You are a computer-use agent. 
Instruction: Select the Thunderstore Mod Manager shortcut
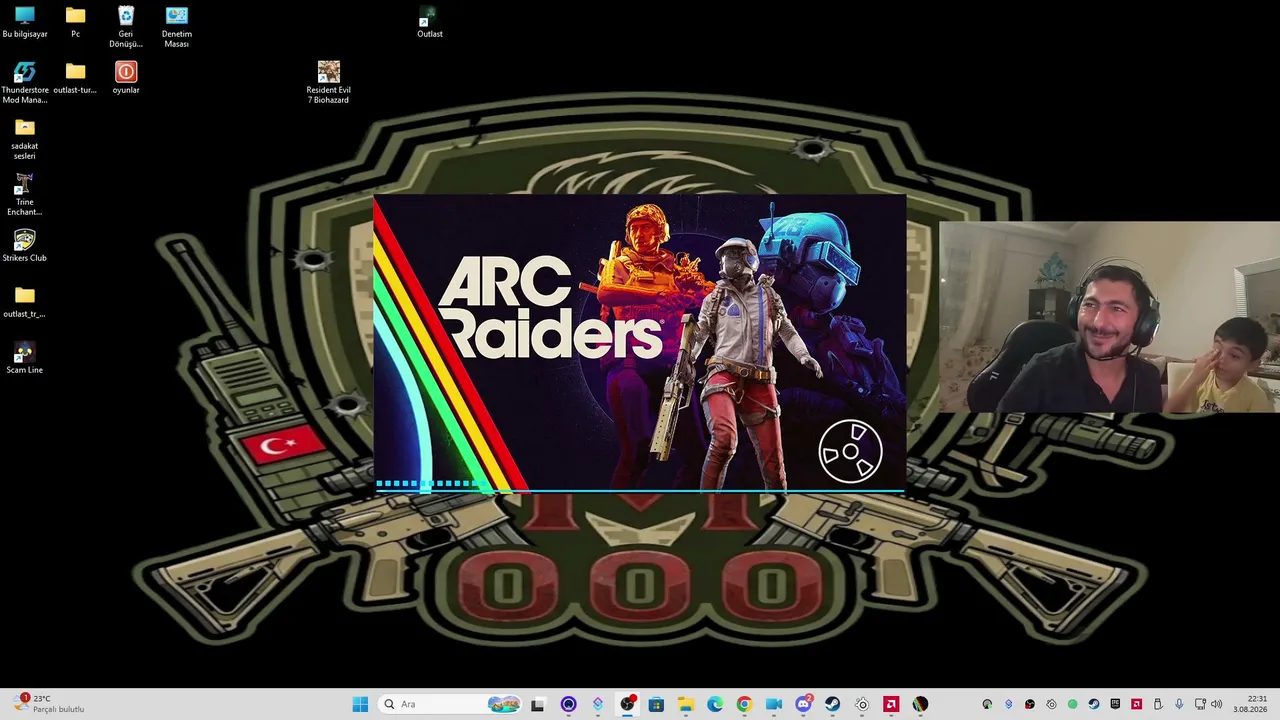point(25,83)
